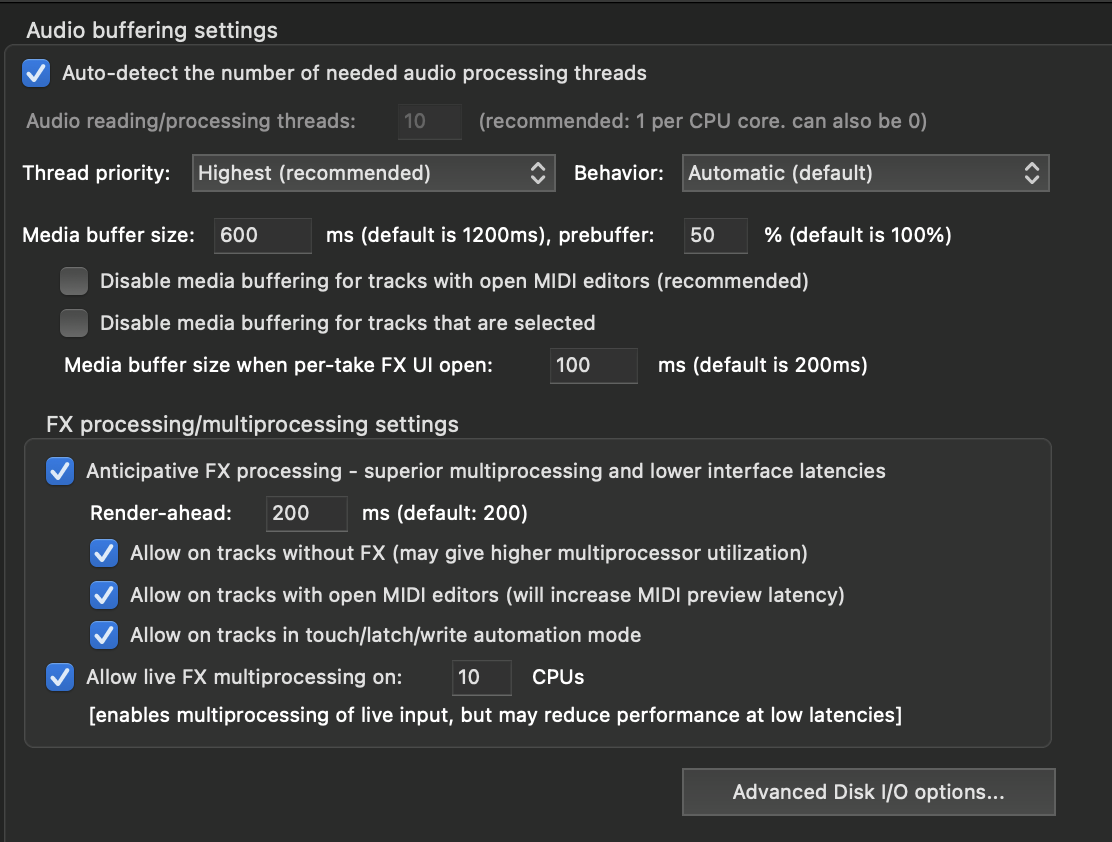Click the 'ms (default: 200)' text

point(445,513)
